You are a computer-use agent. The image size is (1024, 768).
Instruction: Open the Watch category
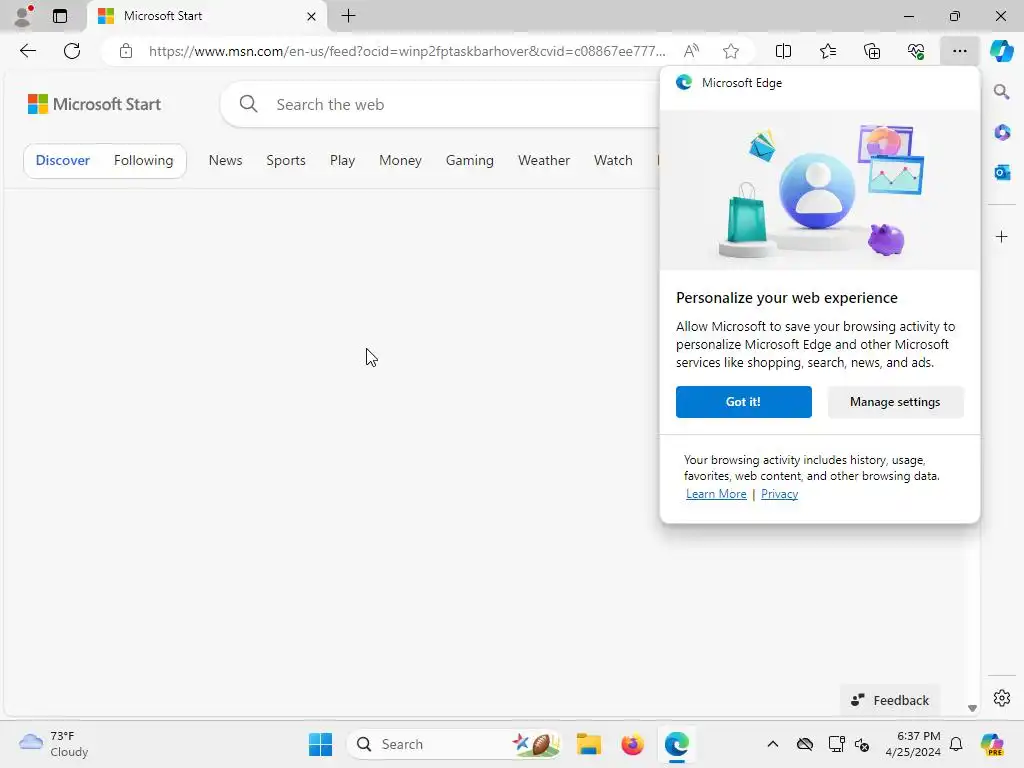613,161
